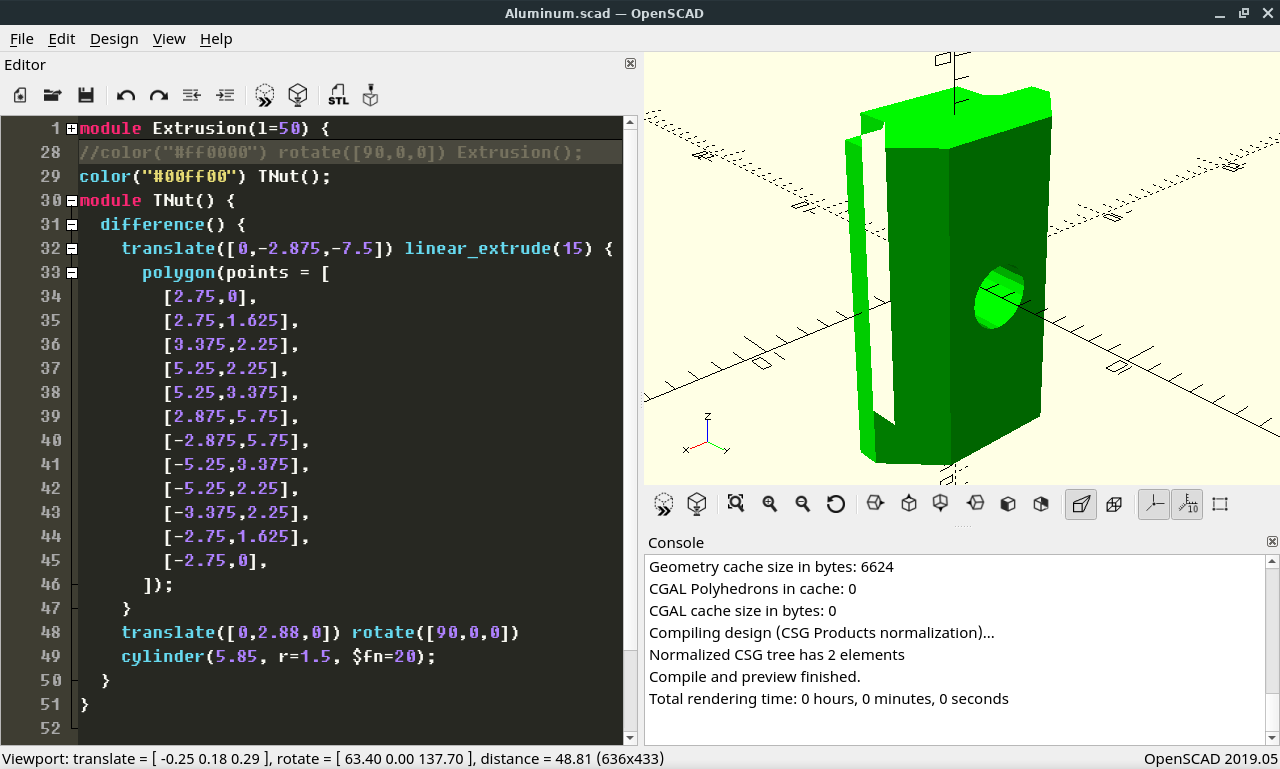The height and width of the screenshot is (769, 1280).
Task: Run Render from the editor toolbar
Action: click(x=297, y=95)
